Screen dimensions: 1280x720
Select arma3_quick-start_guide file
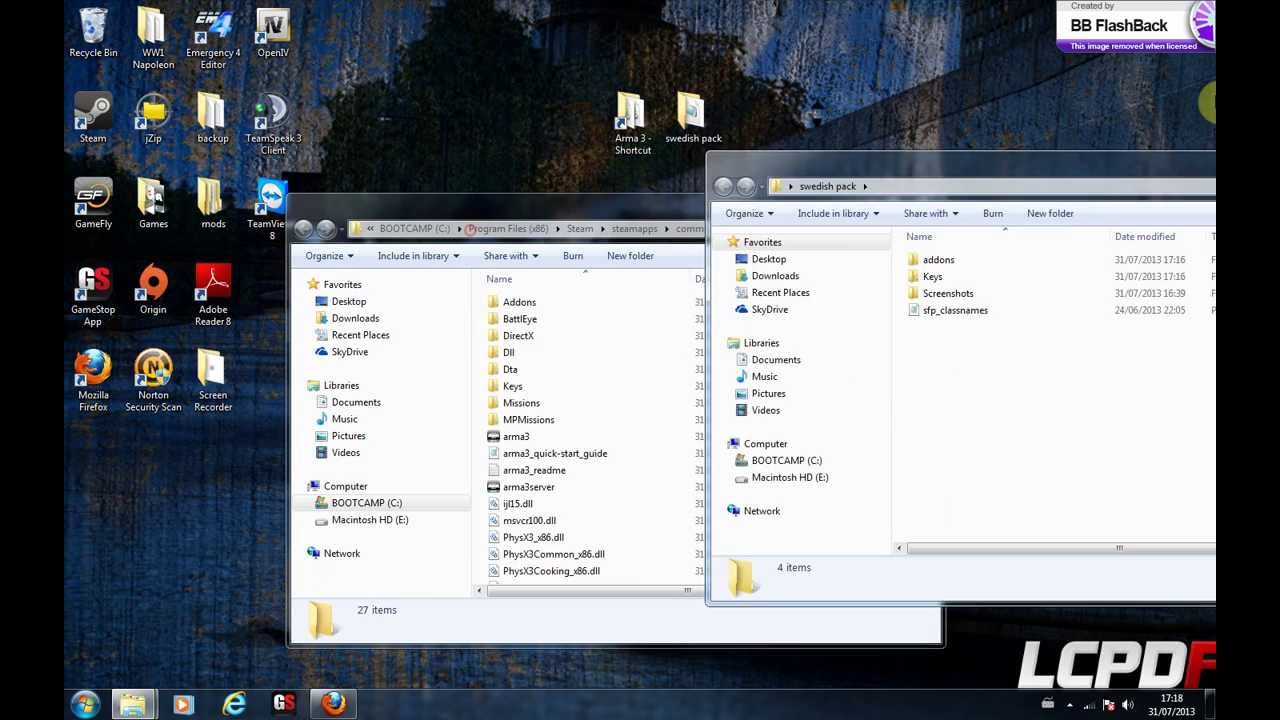coord(554,454)
